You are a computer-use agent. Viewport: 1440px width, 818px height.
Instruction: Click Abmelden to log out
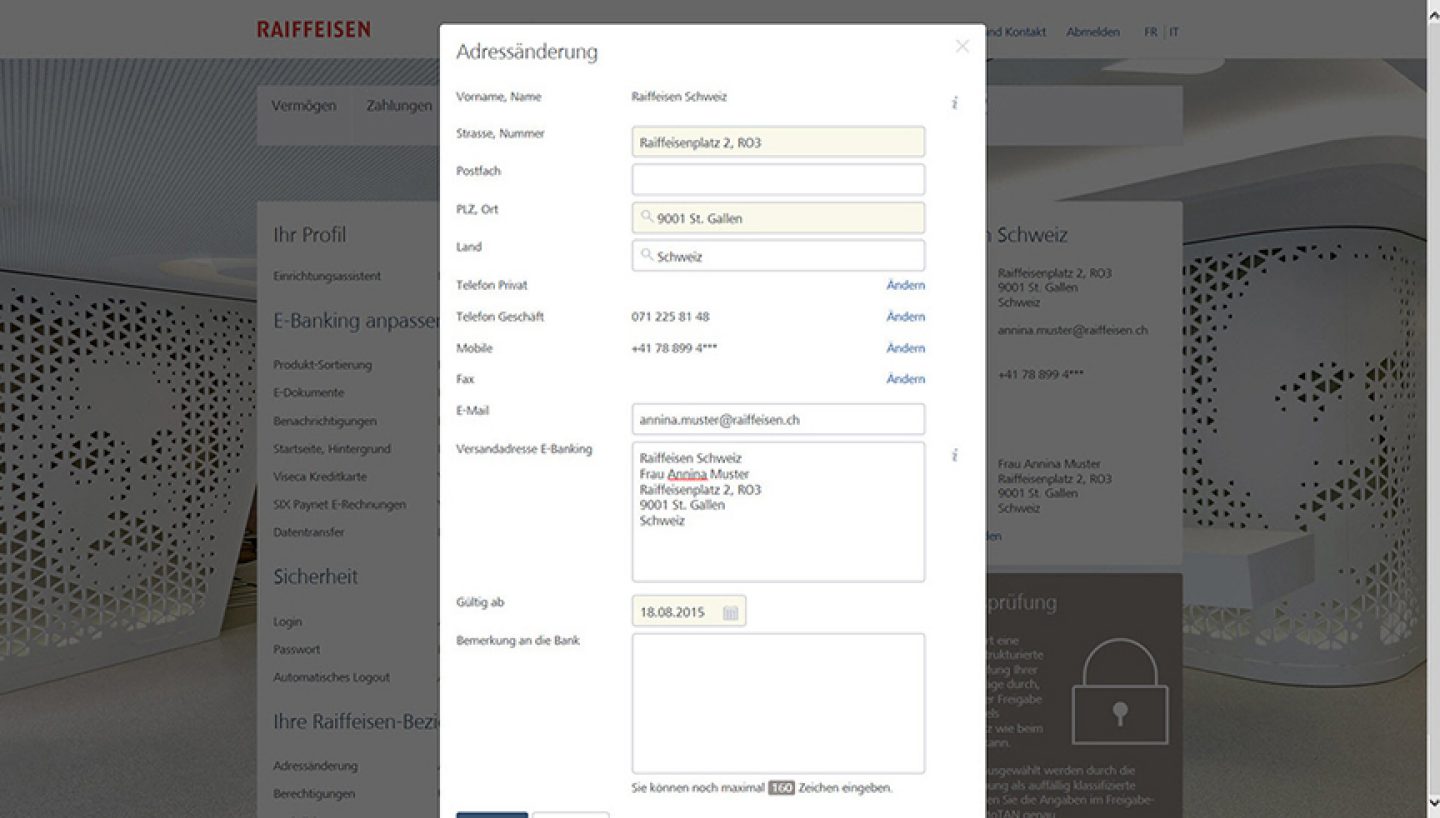point(1093,32)
